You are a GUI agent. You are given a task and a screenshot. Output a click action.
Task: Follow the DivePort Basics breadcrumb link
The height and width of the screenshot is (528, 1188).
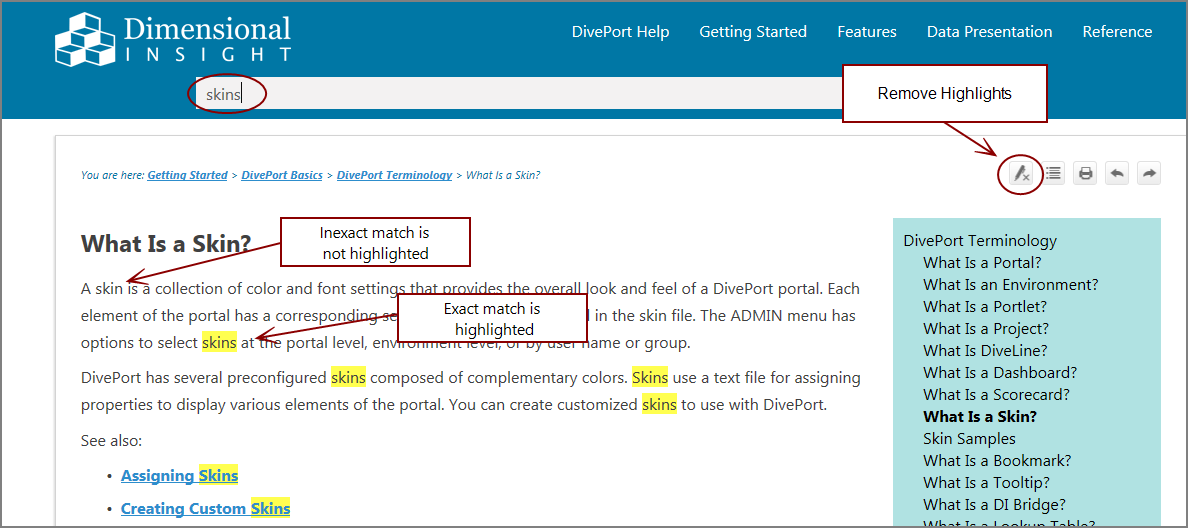(x=282, y=175)
